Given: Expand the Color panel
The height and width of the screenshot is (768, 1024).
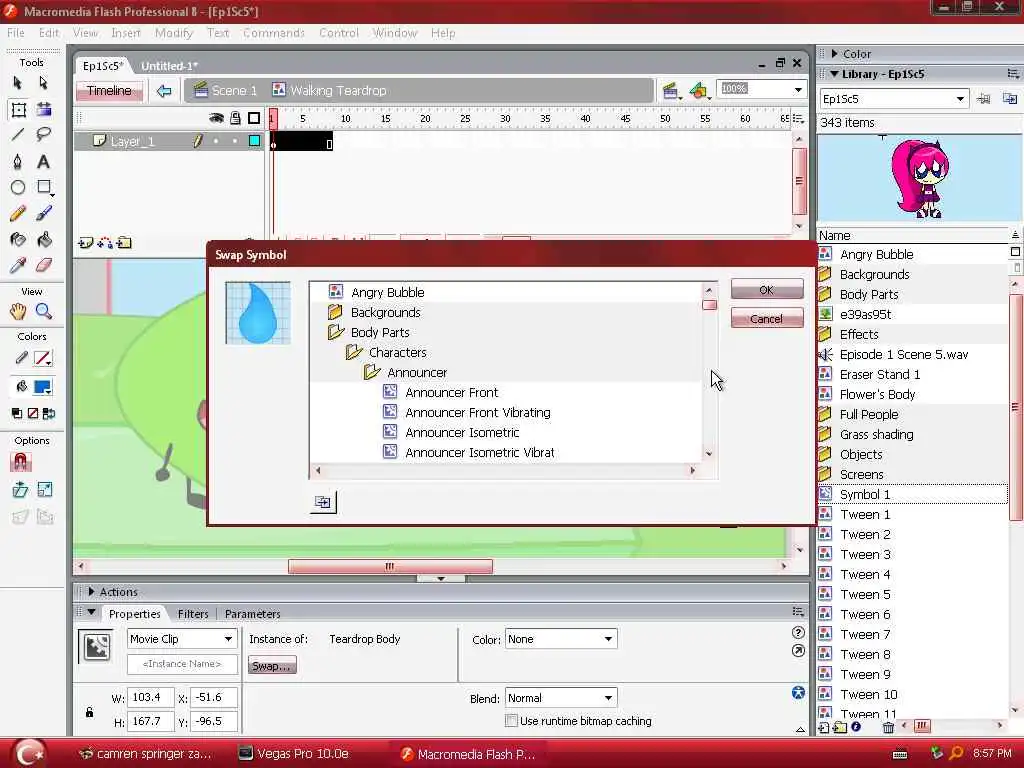Looking at the screenshot, I should 834,54.
